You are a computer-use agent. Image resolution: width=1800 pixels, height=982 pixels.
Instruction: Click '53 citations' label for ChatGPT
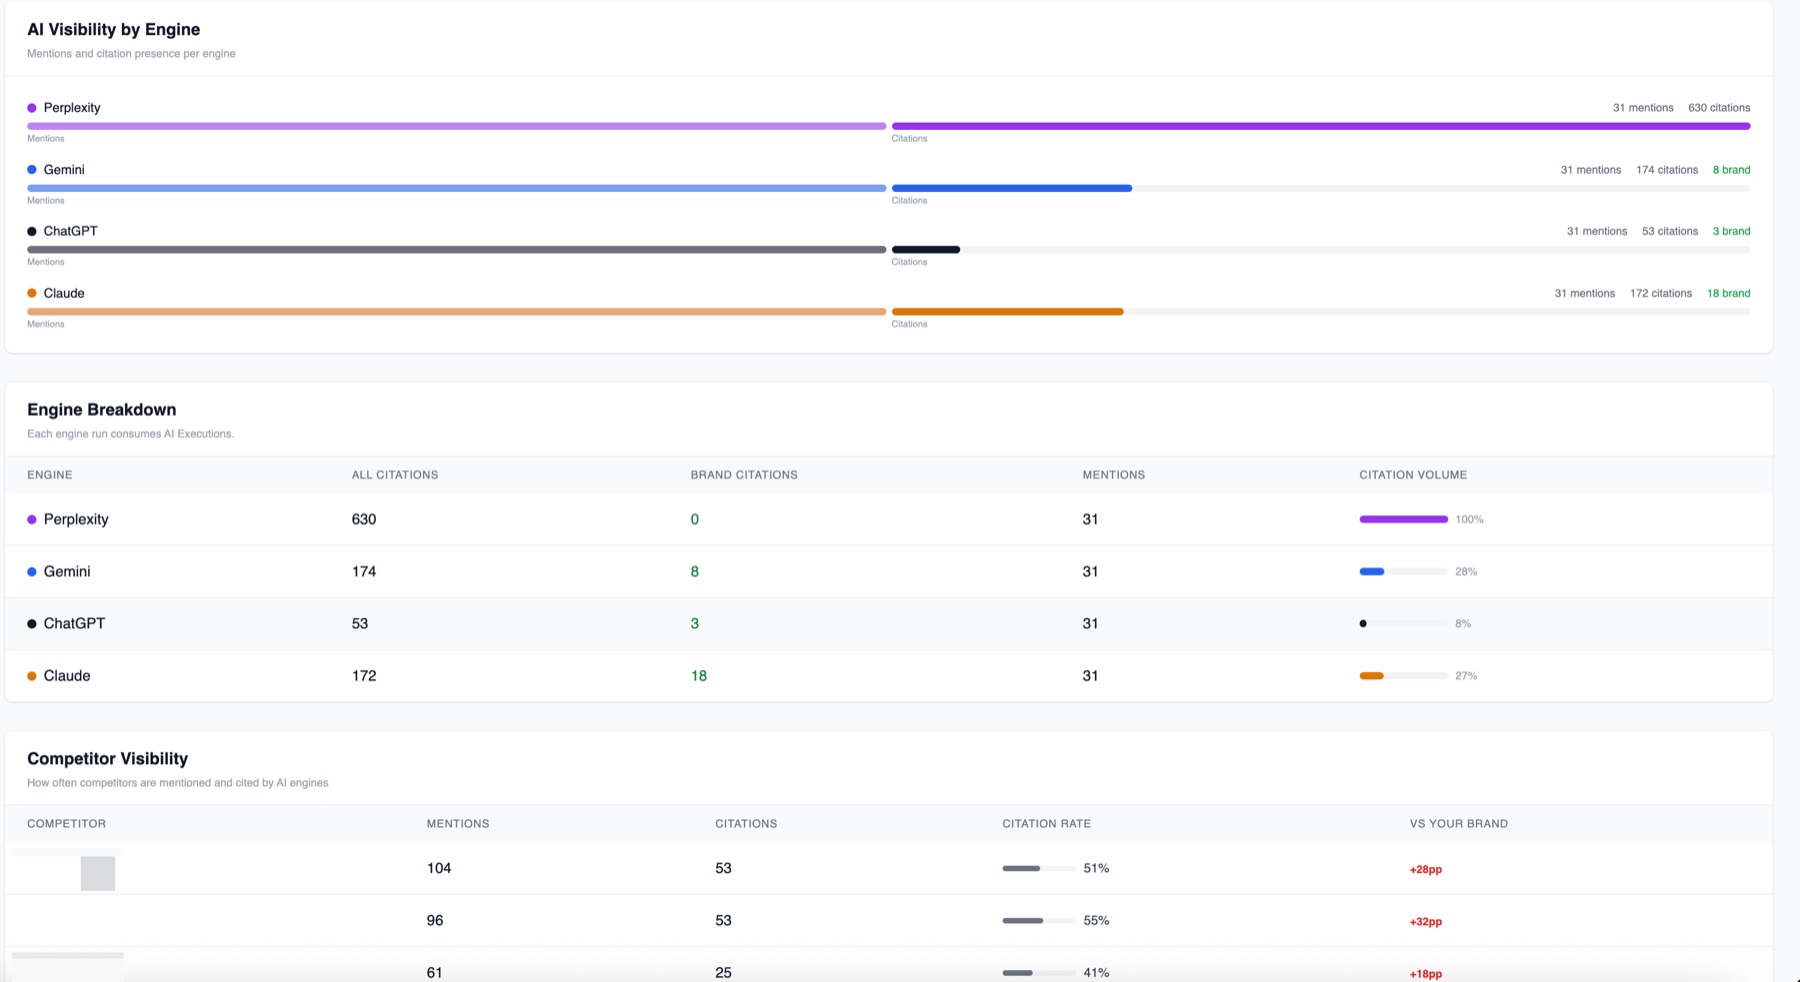point(1670,231)
